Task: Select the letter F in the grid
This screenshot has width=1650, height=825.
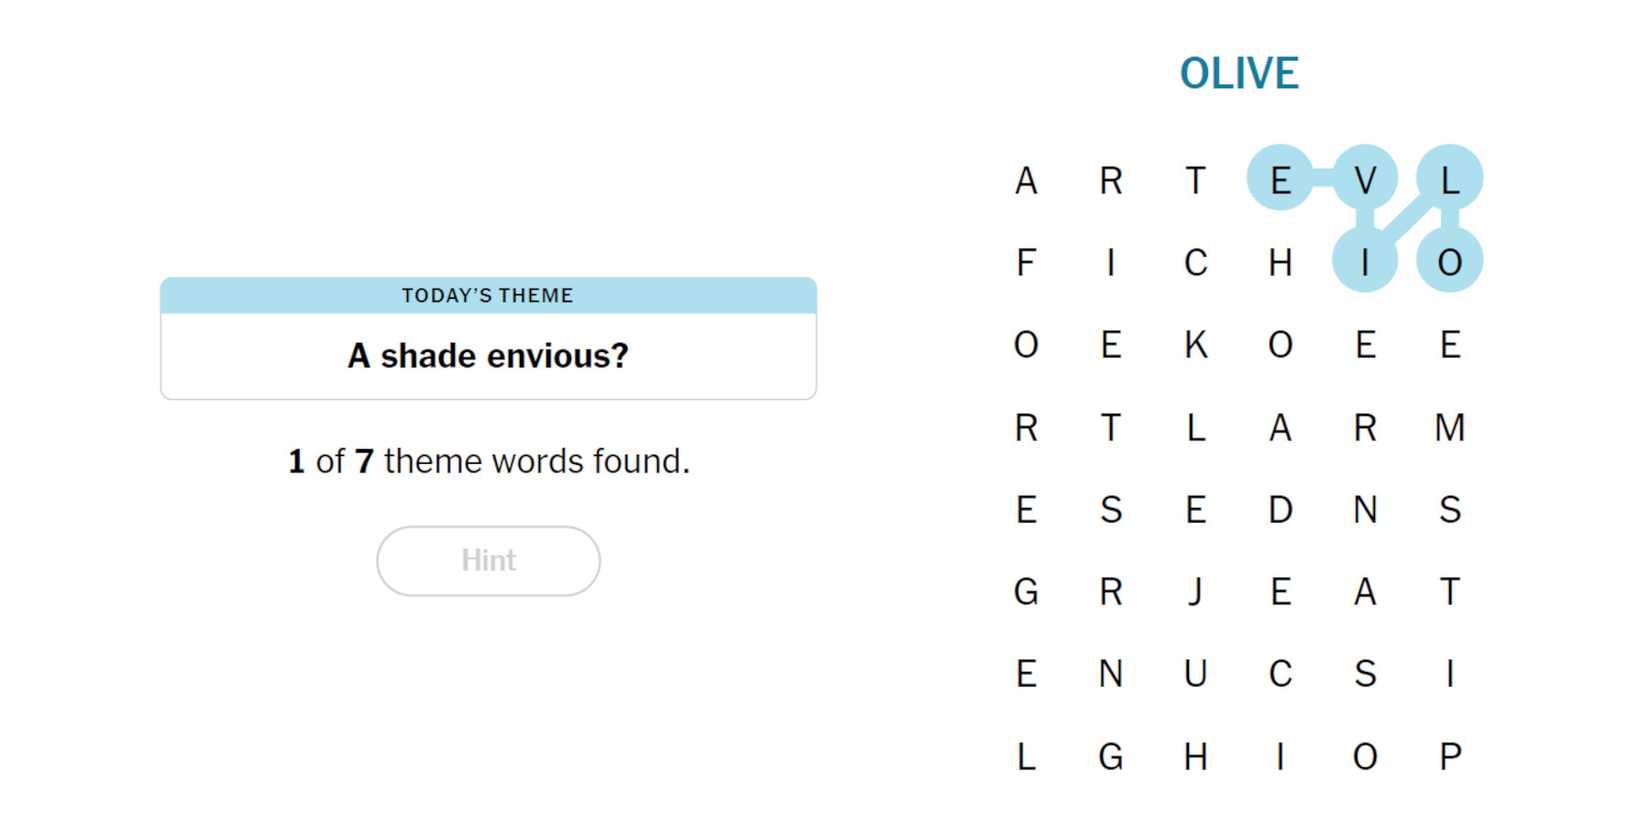Action: click(1025, 263)
